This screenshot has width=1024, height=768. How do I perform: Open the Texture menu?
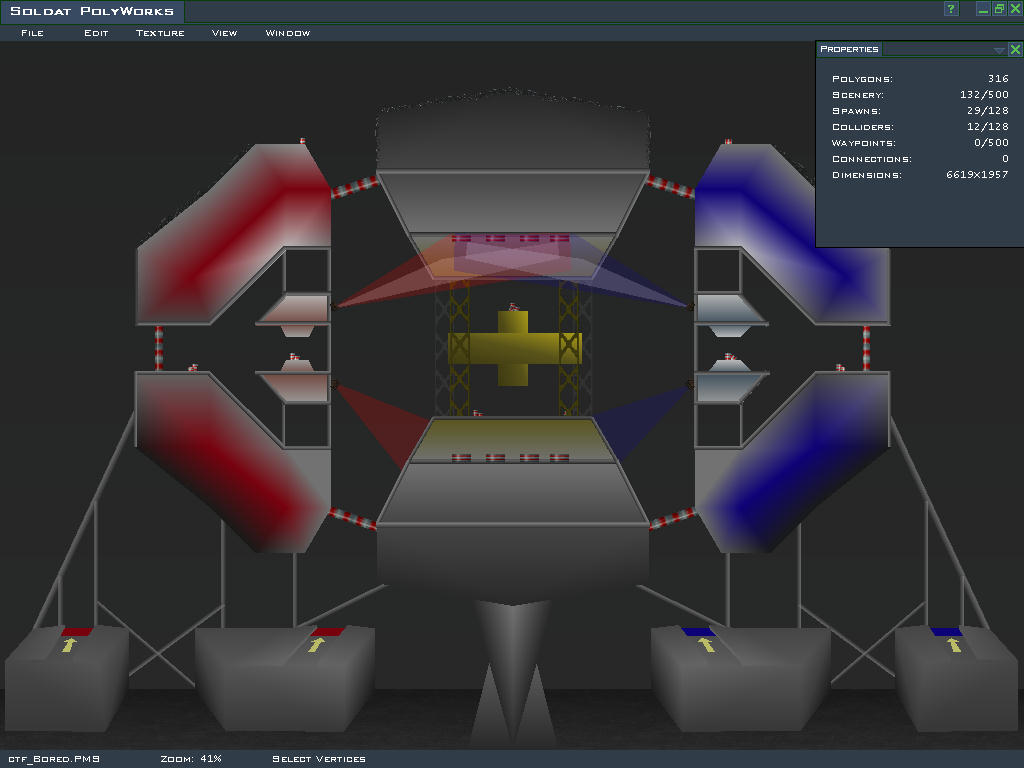[160, 33]
